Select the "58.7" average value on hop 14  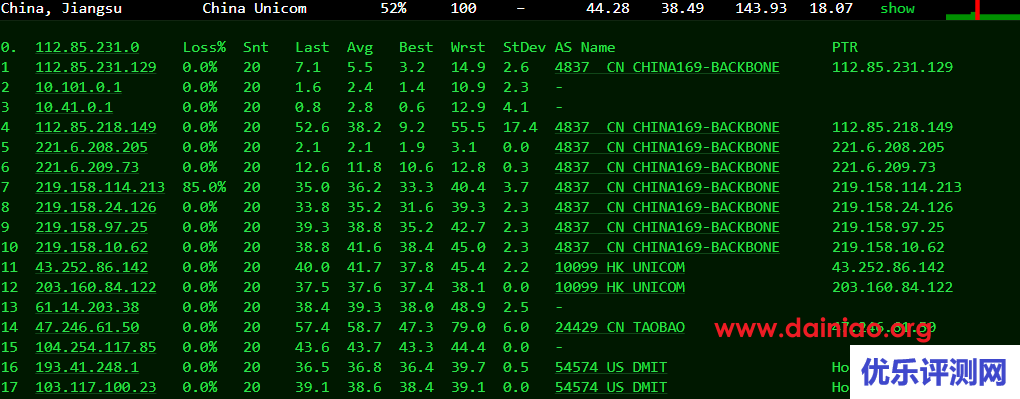[364, 327]
